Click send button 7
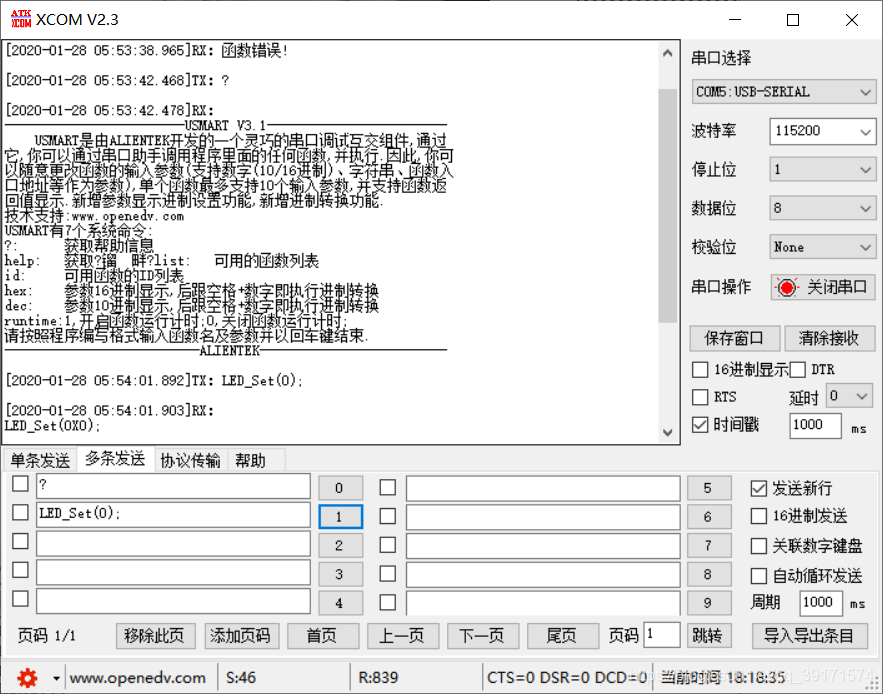883x694 pixels. pyautogui.click(x=709, y=545)
